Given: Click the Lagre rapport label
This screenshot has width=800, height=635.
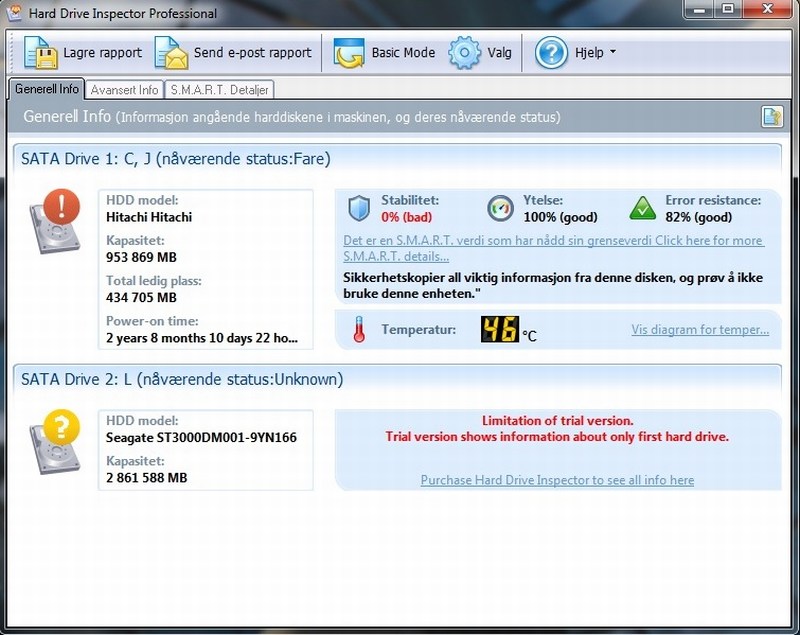Looking at the screenshot, I should (x=103, y=53).
